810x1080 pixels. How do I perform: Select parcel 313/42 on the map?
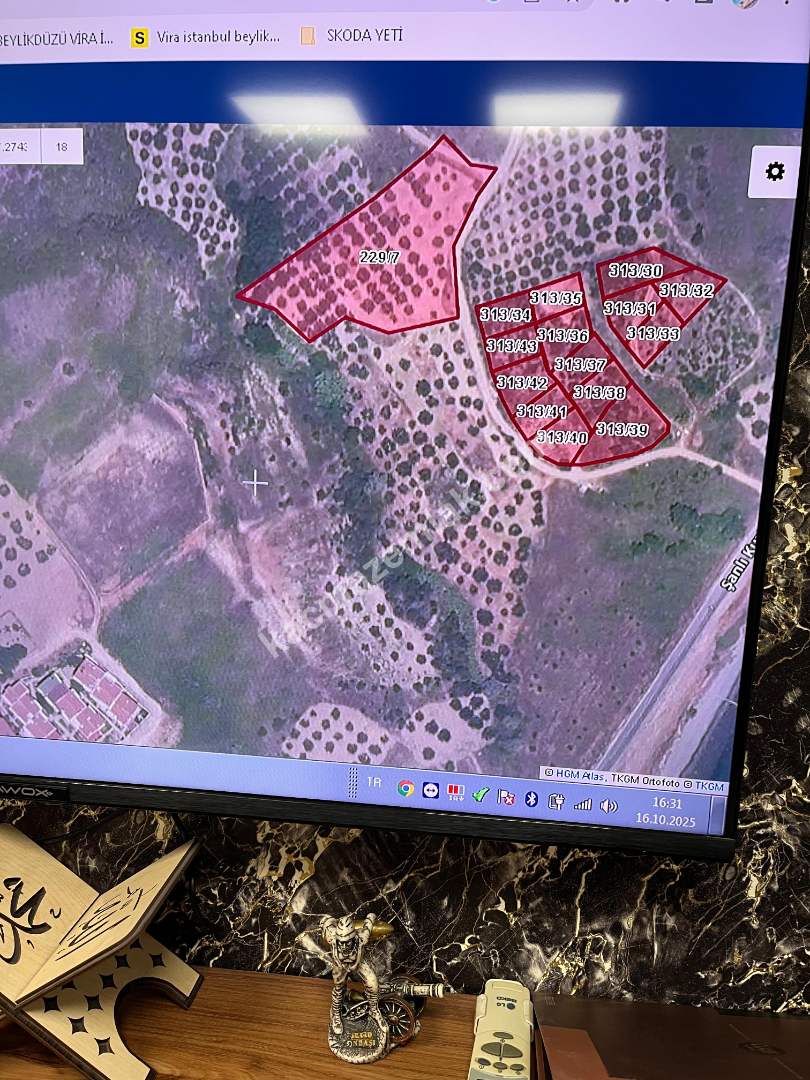(521, 383)
